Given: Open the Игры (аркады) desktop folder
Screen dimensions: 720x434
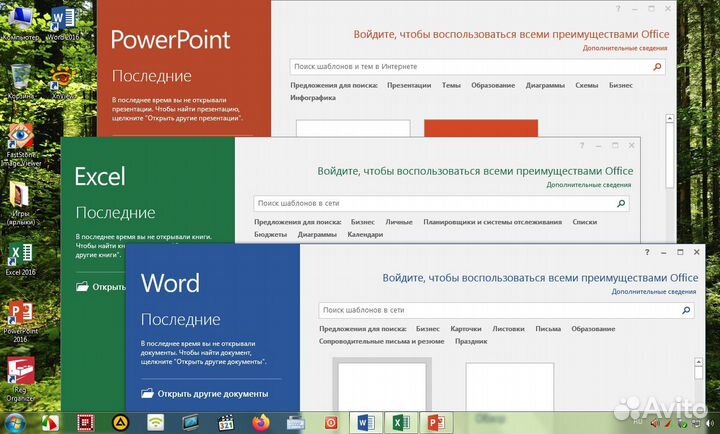Looking at the screenshot, I should click(20, 203).
